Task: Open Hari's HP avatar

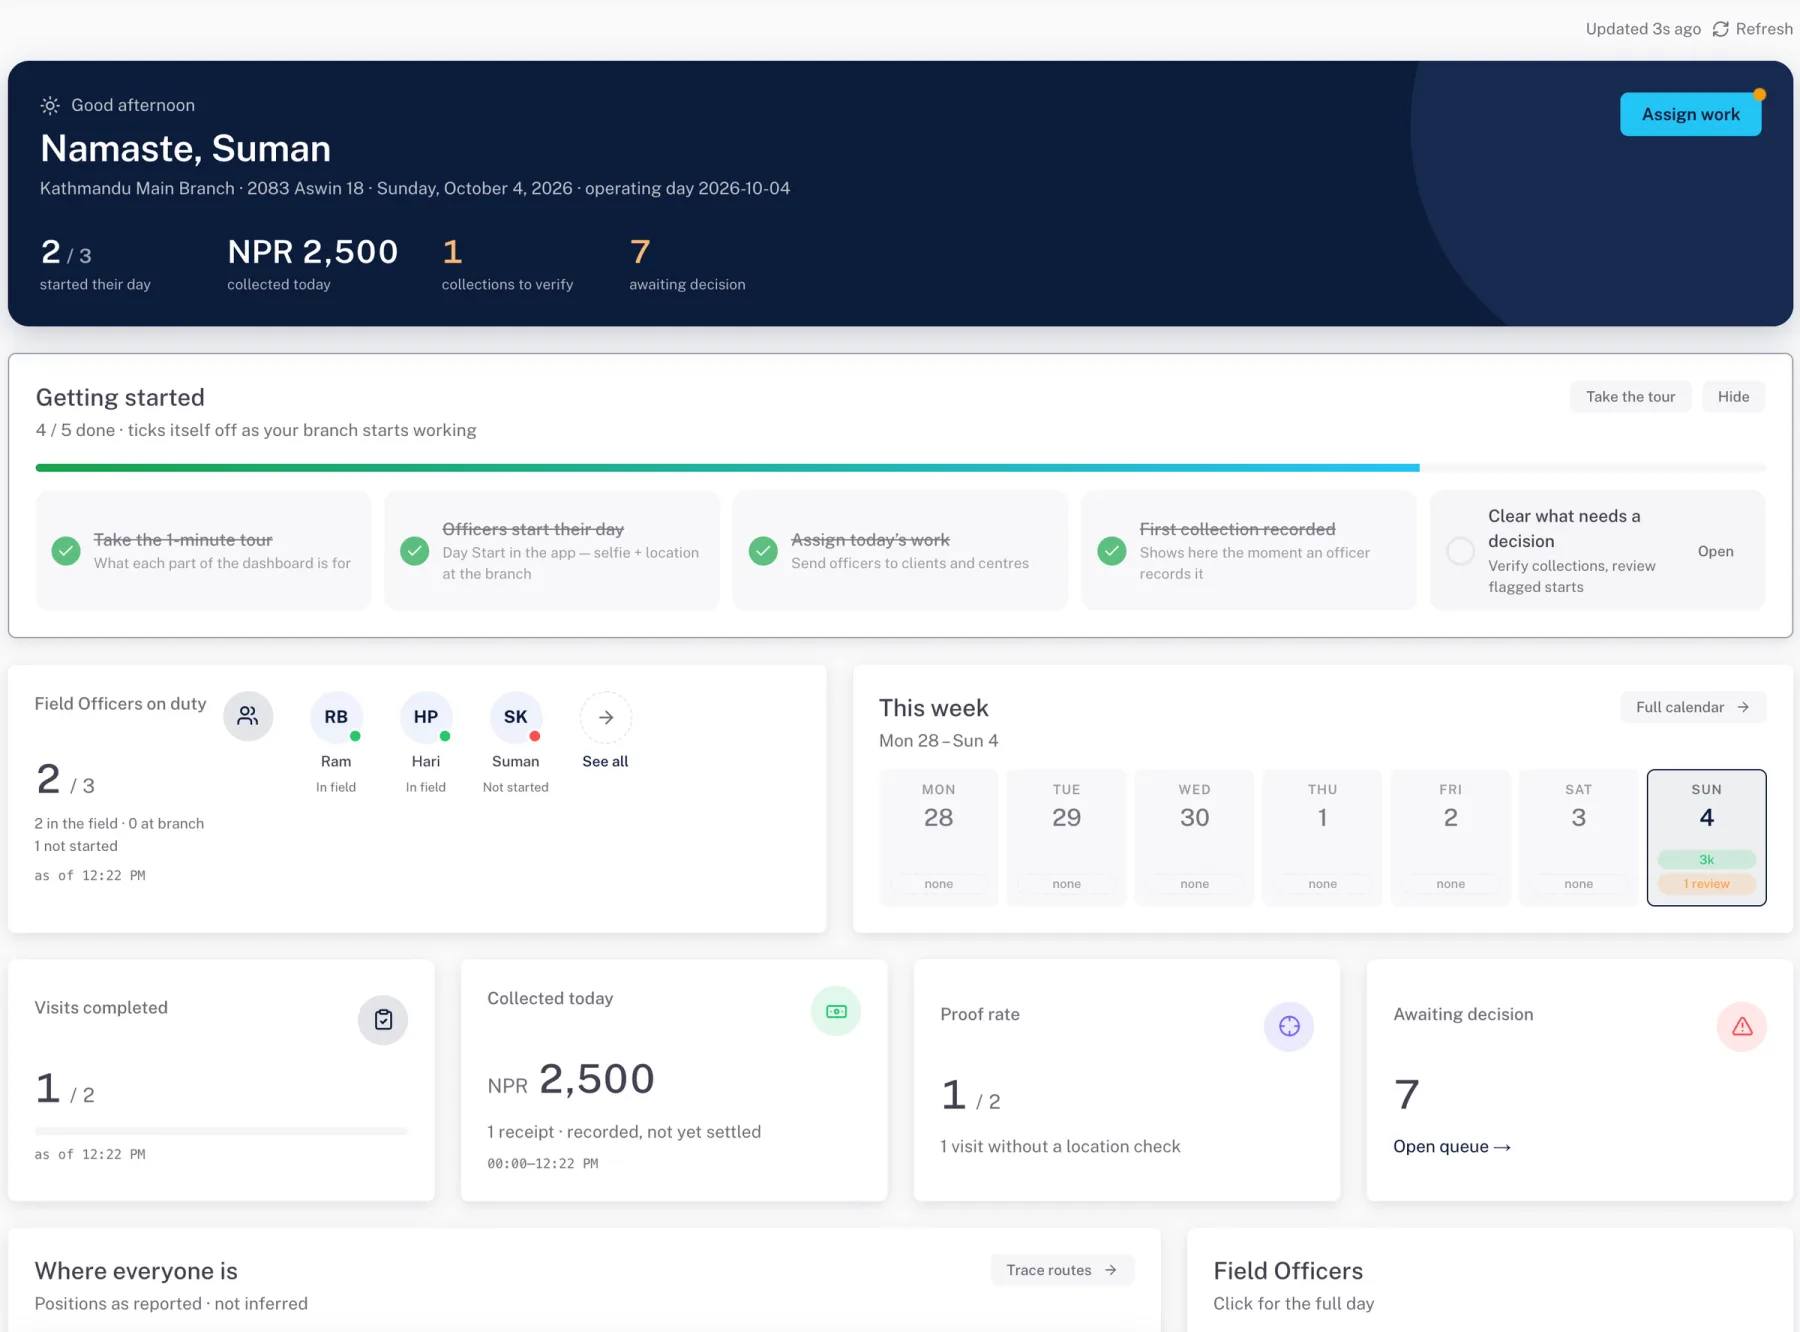Action: (x=426, y=717)
